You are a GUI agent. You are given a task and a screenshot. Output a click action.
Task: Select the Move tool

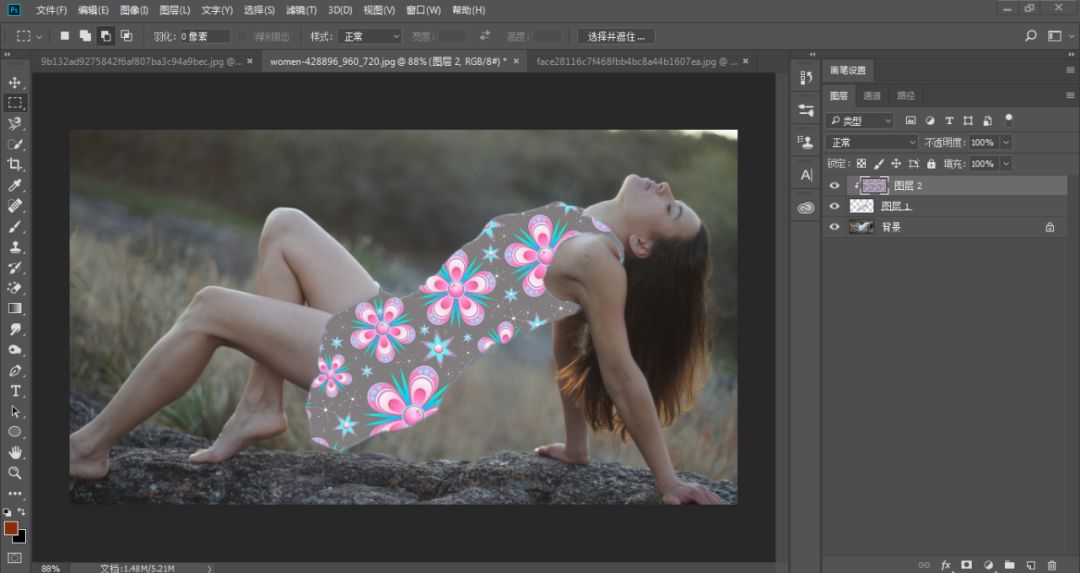click(14, 83)
